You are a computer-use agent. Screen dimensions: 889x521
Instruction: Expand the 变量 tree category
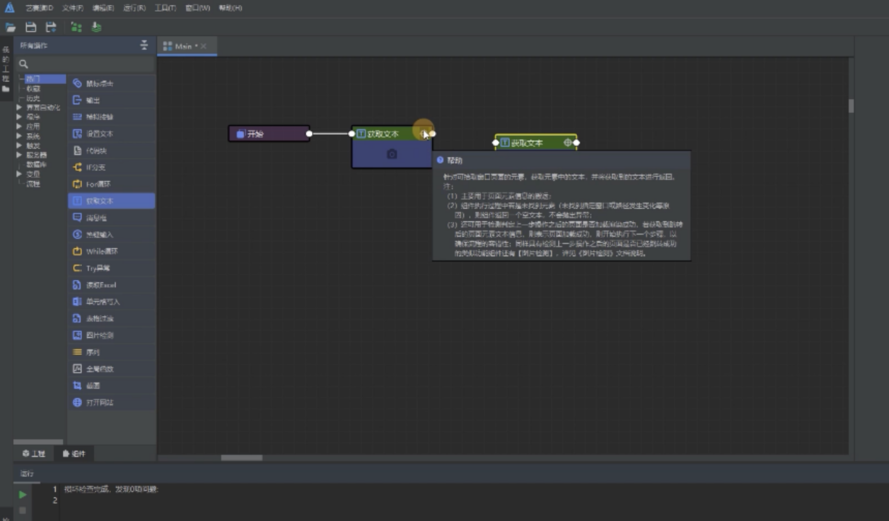coord(19,174)
